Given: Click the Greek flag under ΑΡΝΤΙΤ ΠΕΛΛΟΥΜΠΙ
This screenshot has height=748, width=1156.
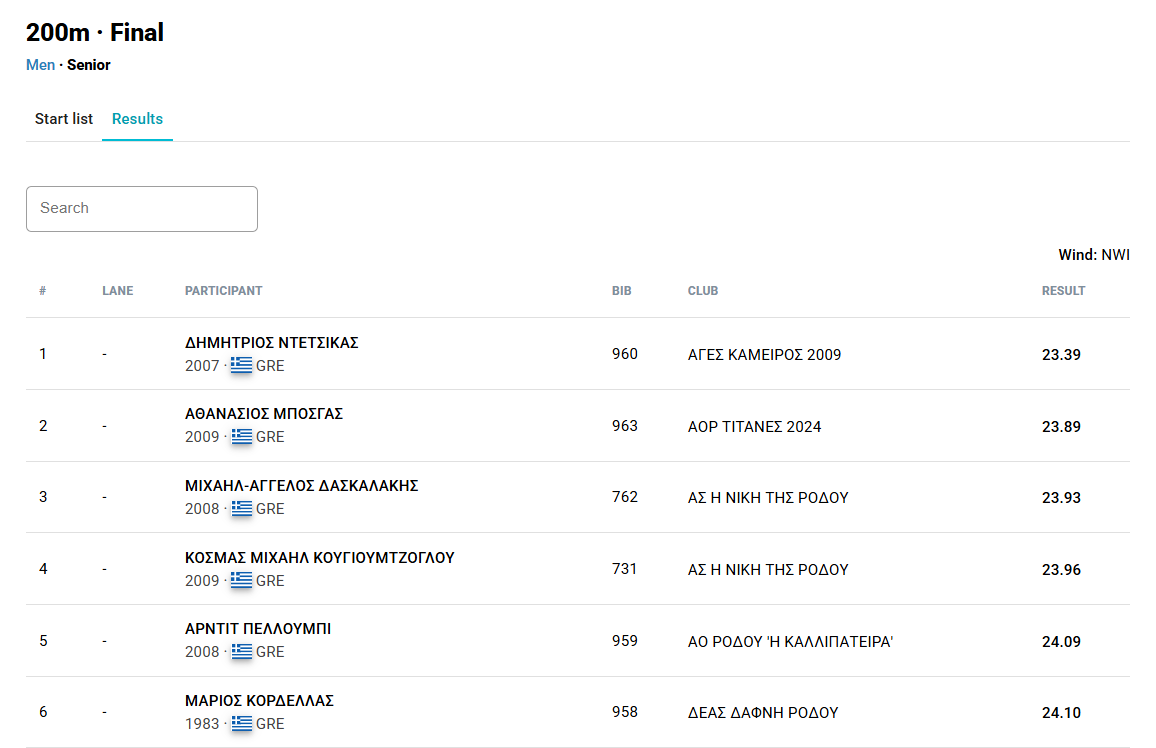Looking at the screenshot, I should pos(241,652).
